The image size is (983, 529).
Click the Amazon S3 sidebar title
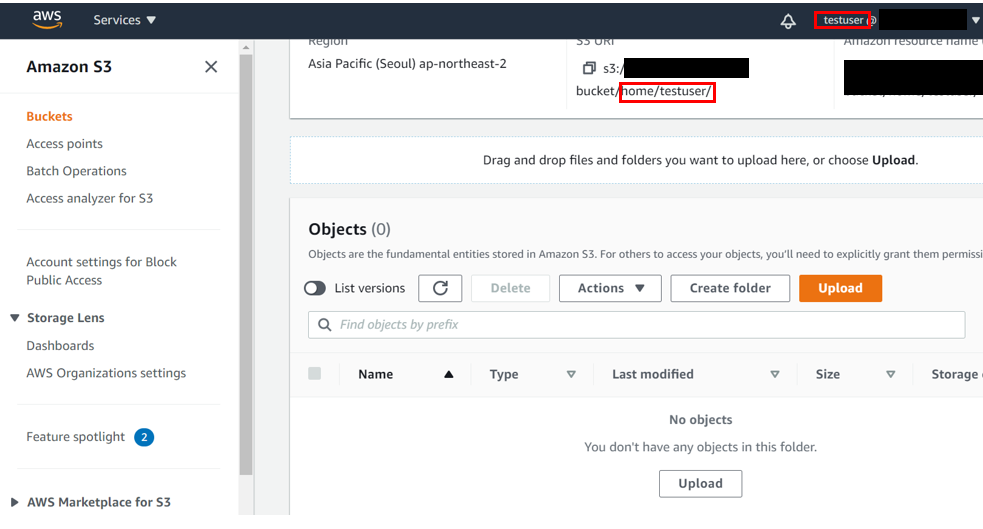click(69, 66)
